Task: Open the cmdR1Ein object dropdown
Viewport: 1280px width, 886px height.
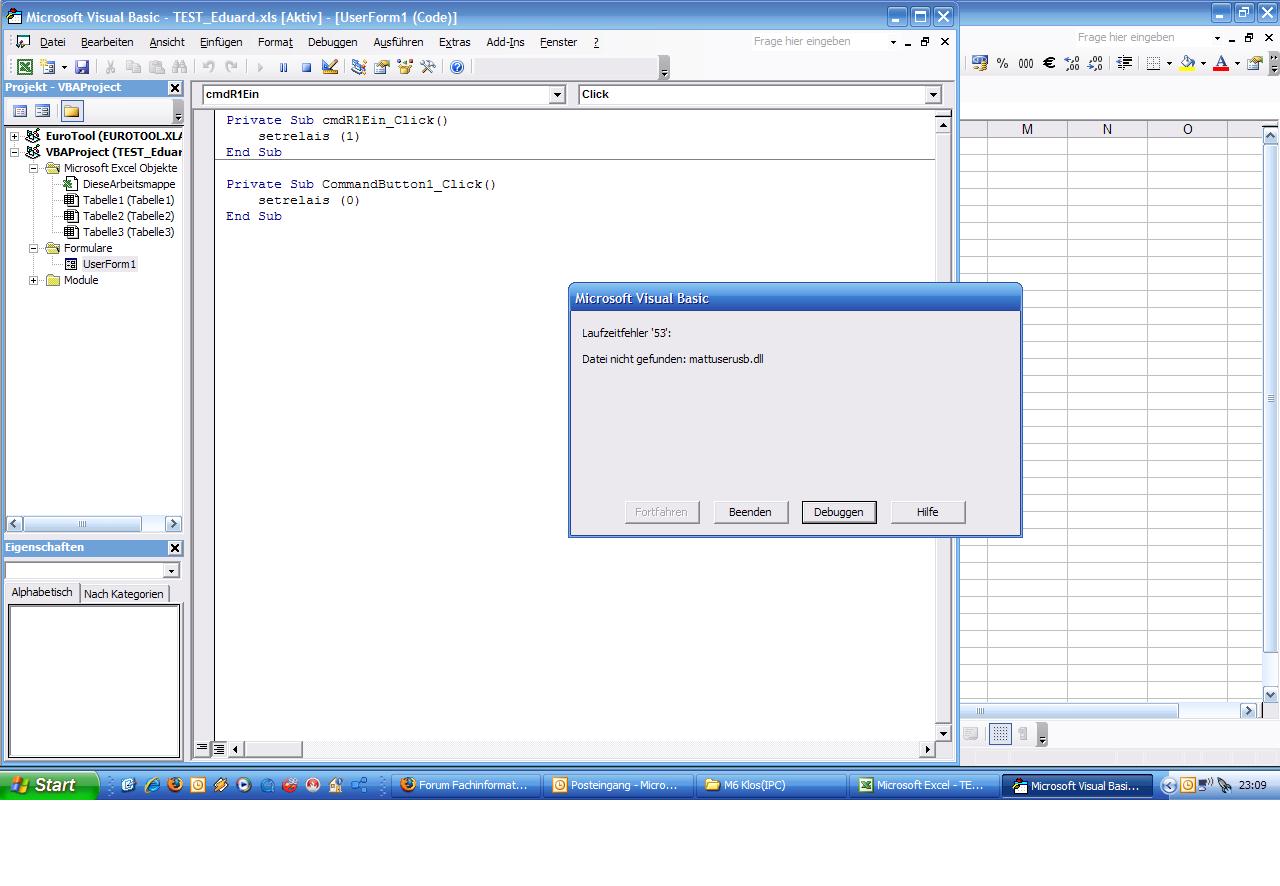Action: coord(557,95)
